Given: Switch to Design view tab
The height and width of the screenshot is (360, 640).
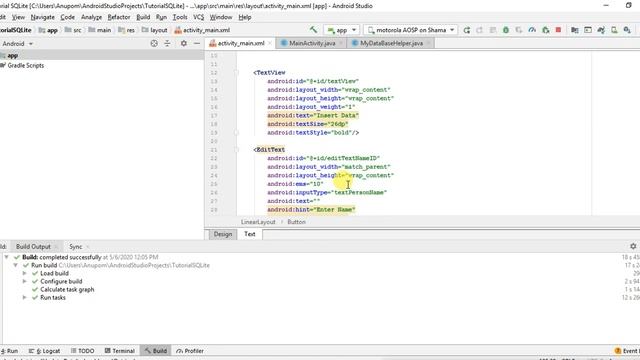Looking at the screenshot, I should 222,234.
